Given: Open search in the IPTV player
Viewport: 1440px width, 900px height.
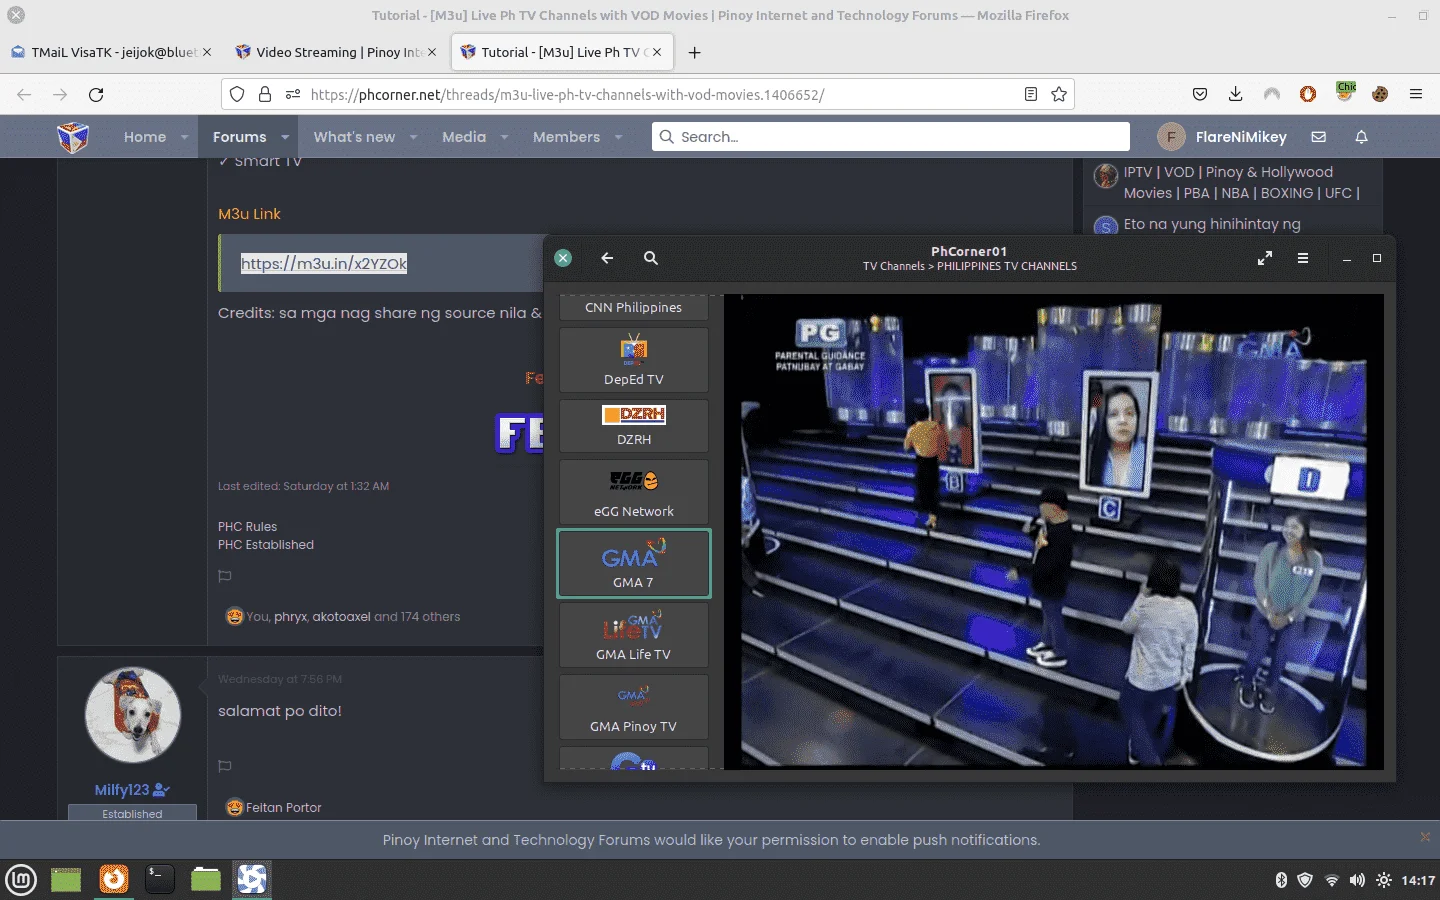Looking at the screenshot, I should point(651,258).
